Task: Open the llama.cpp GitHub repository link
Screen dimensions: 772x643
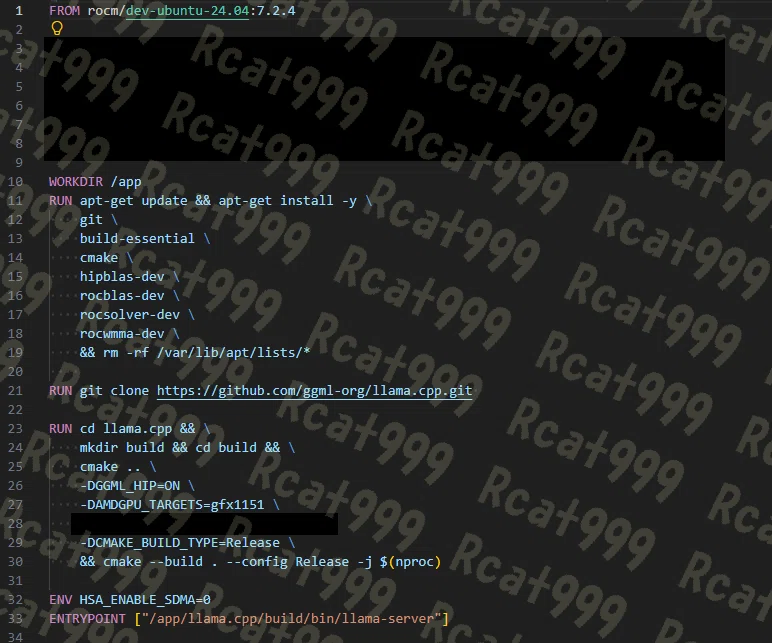Action: 314,390
